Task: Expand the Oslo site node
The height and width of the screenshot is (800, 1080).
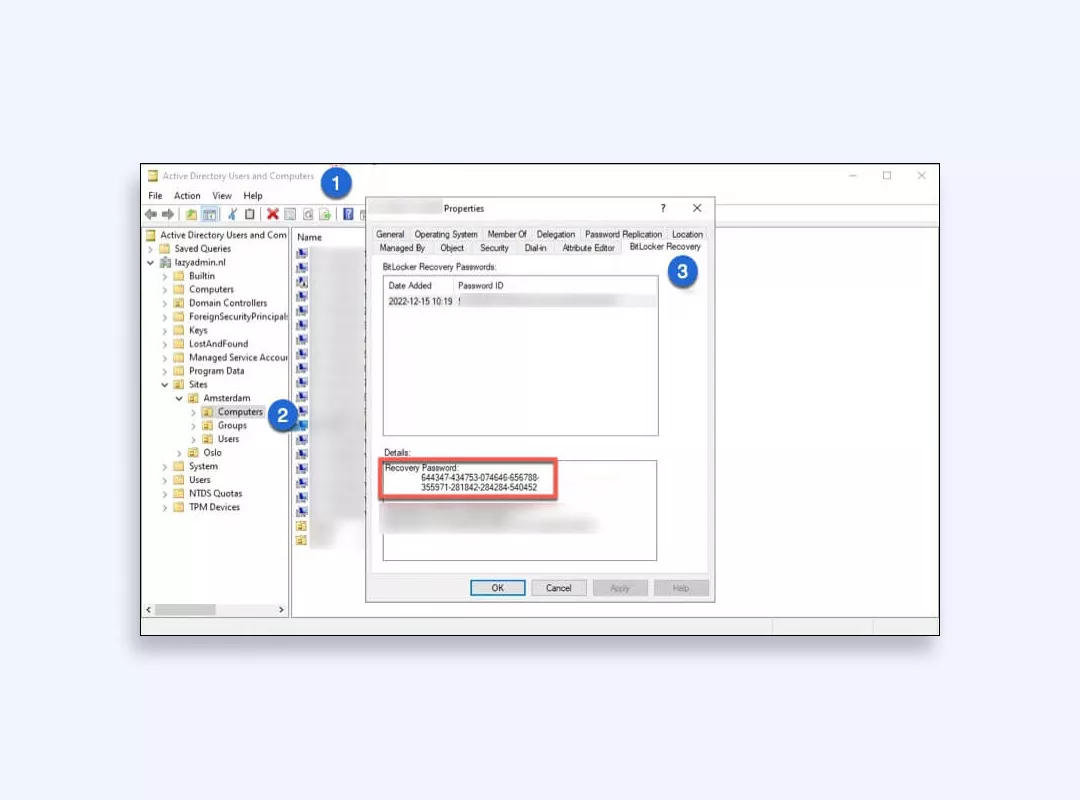Action: coord(180,452)
